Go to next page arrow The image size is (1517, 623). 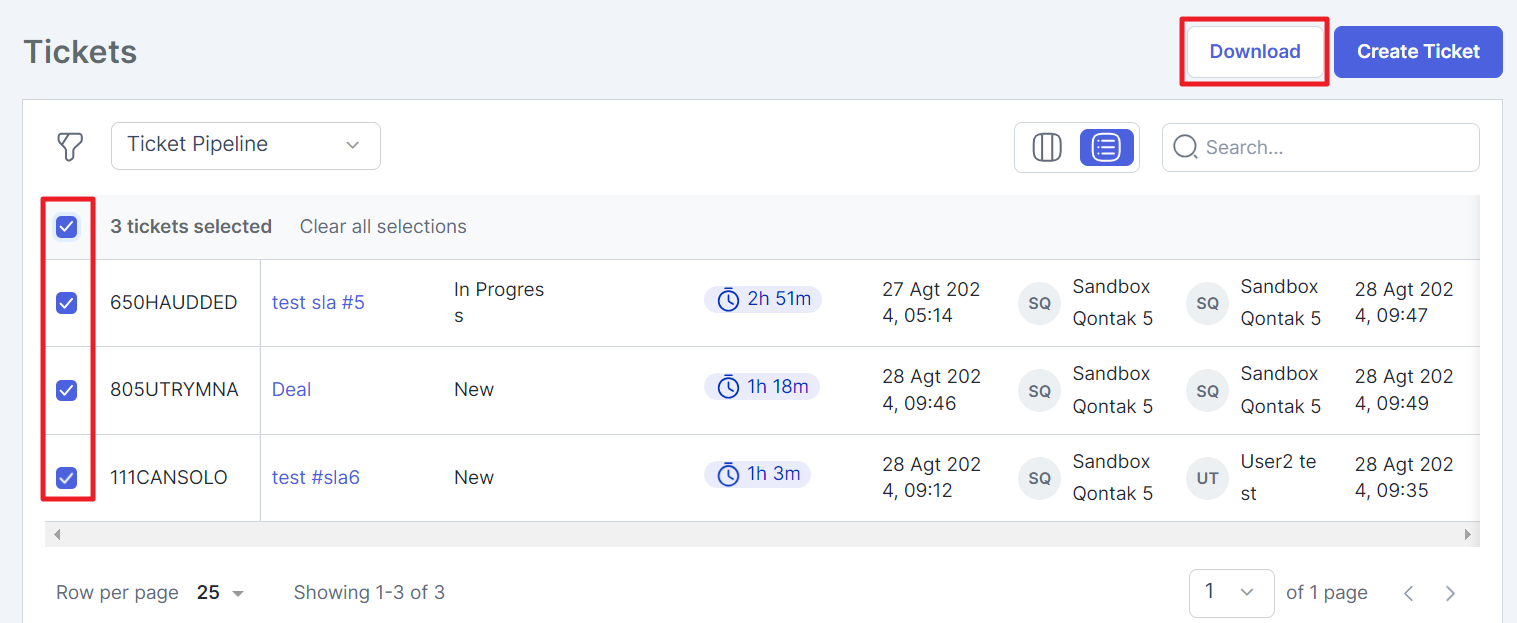coord(1451,593)
